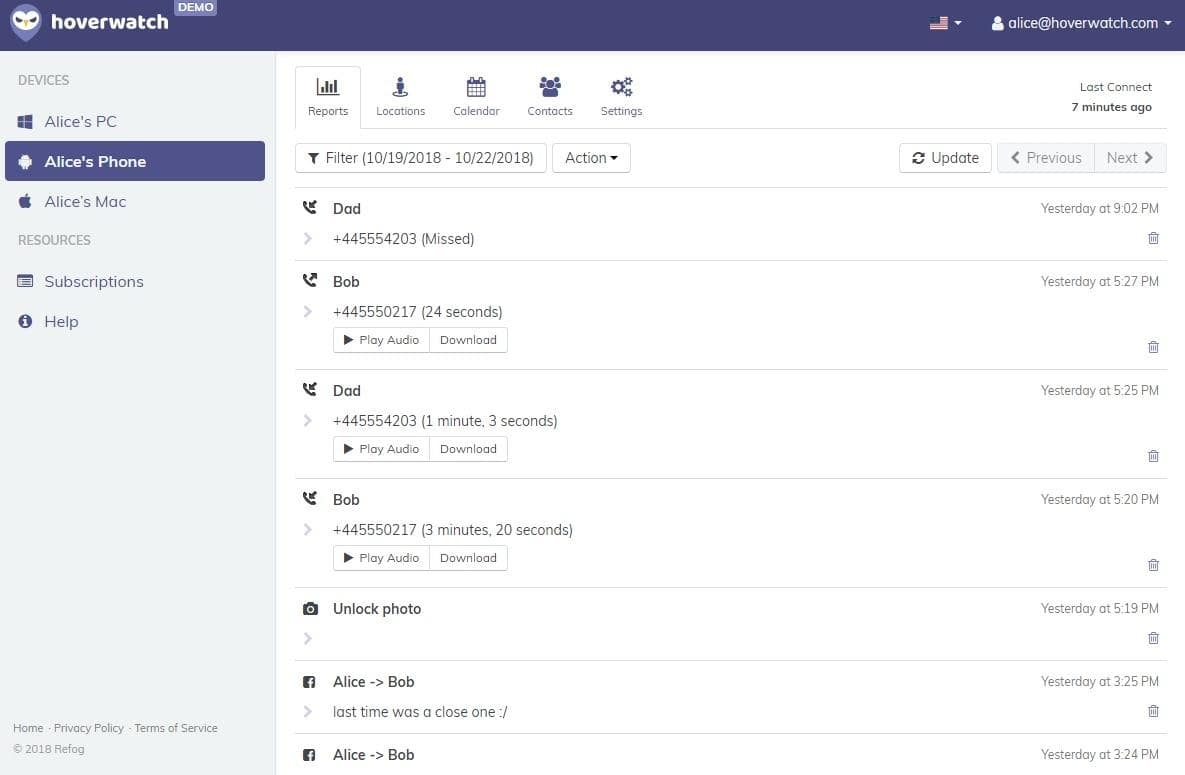Screen dimensions: 1185x775
Task: Click the missed call icon for Dad 9:02 PM
Action: (310, 207)
